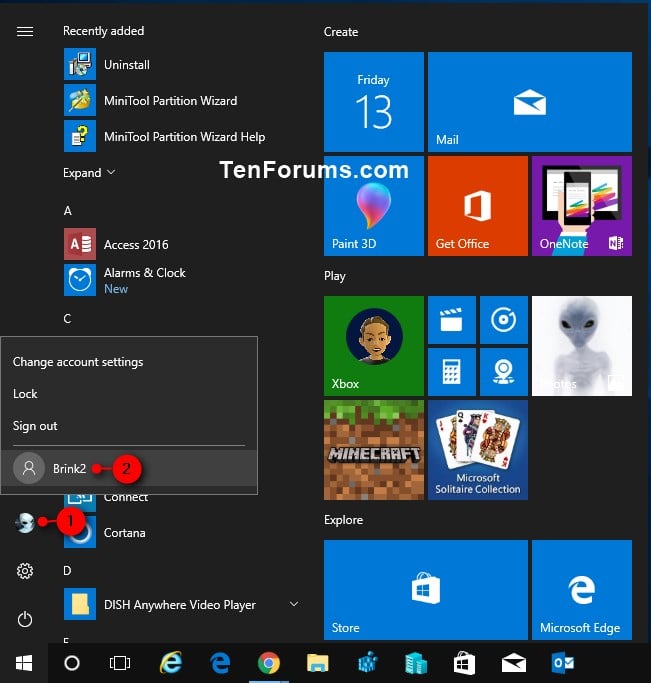The height and width of the screenshot is (683, 651).
Task: Click the alien user account picture
Action: (25, 522)
